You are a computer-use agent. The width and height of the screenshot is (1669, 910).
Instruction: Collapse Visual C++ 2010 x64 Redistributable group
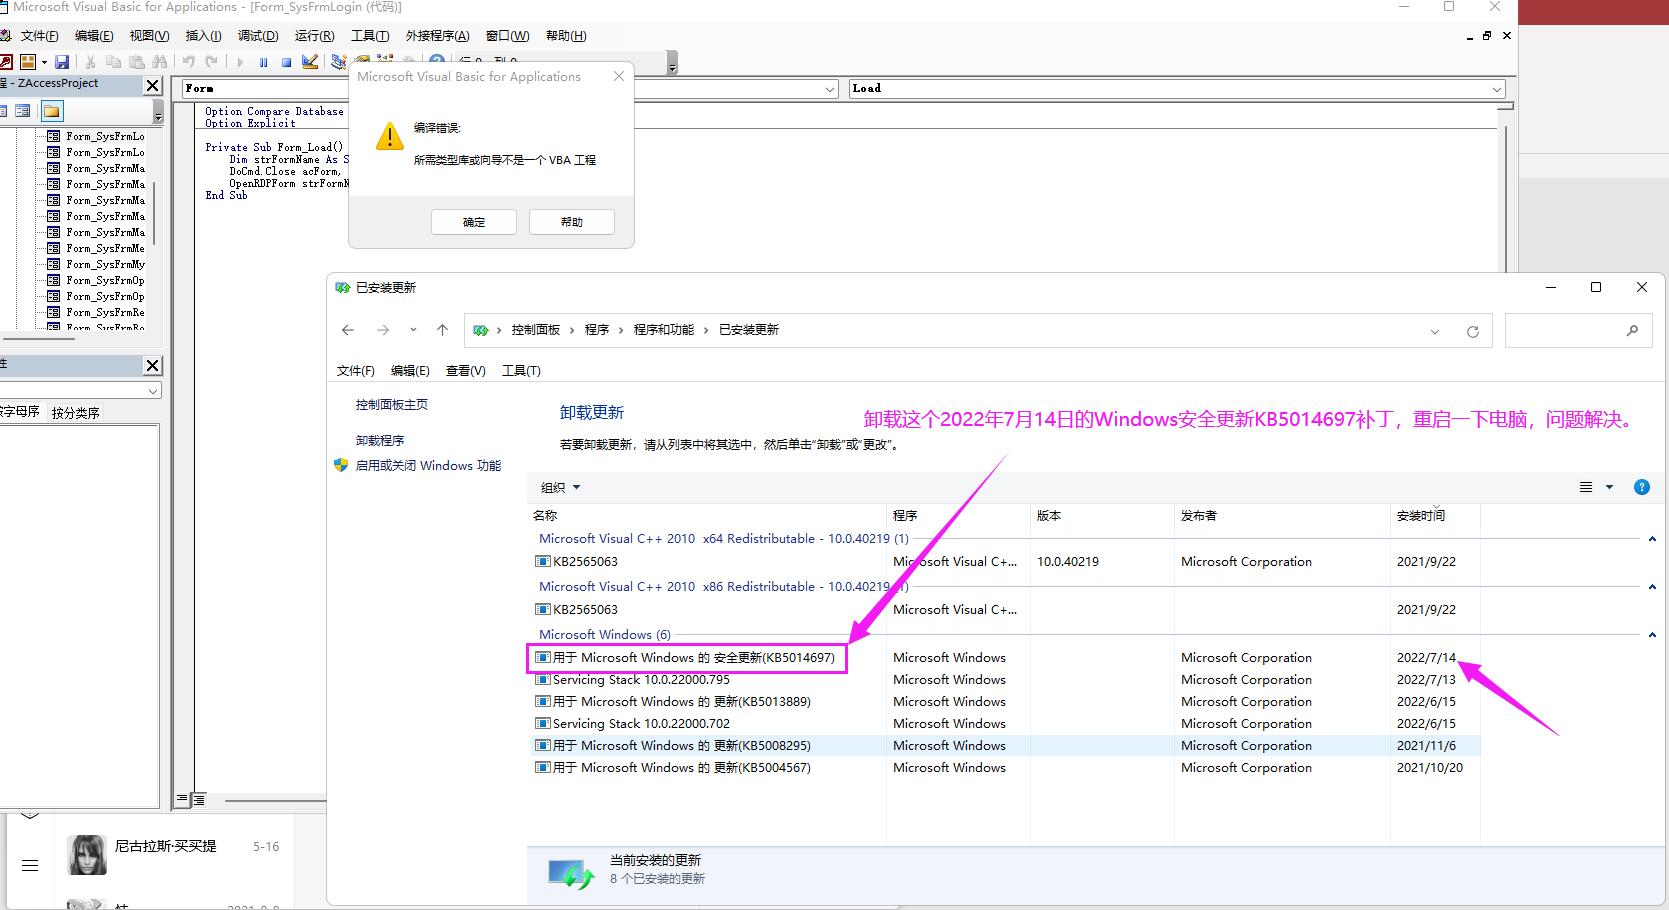coord(1652,539)
